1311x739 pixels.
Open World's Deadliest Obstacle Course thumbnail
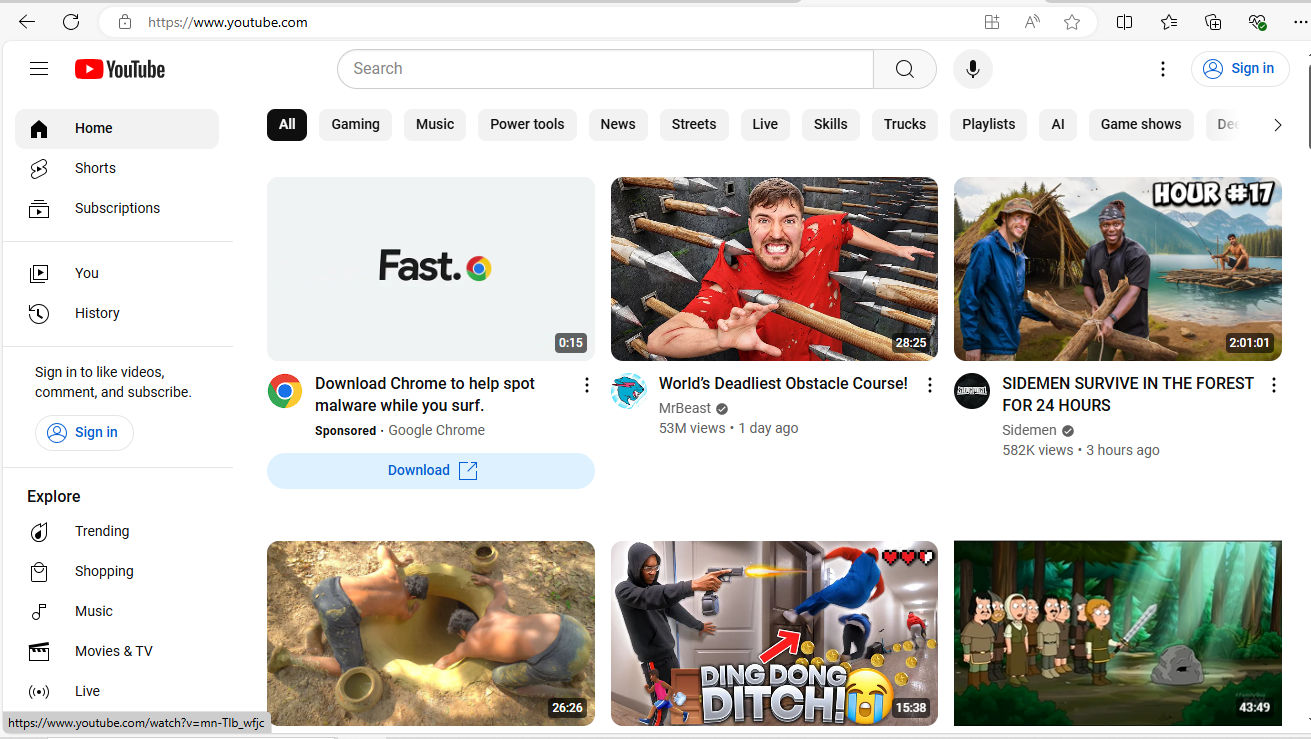773,268
